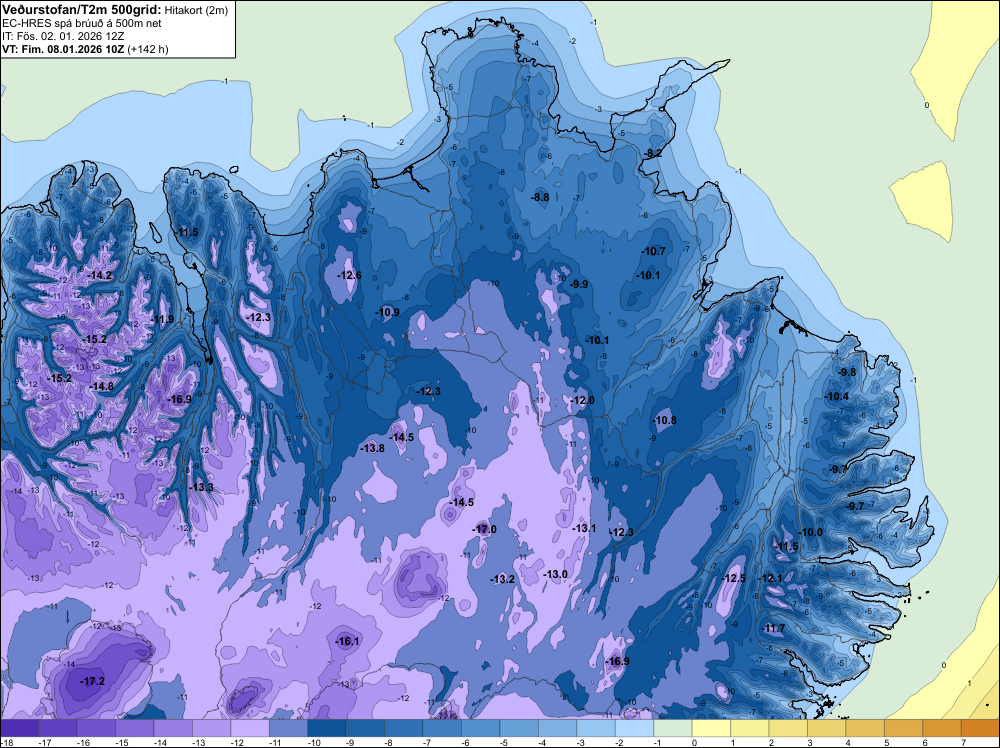Click the -9.9 temperature value
Image resolution: width=1000 pixels, height=748 pixels.
point(579,284)
